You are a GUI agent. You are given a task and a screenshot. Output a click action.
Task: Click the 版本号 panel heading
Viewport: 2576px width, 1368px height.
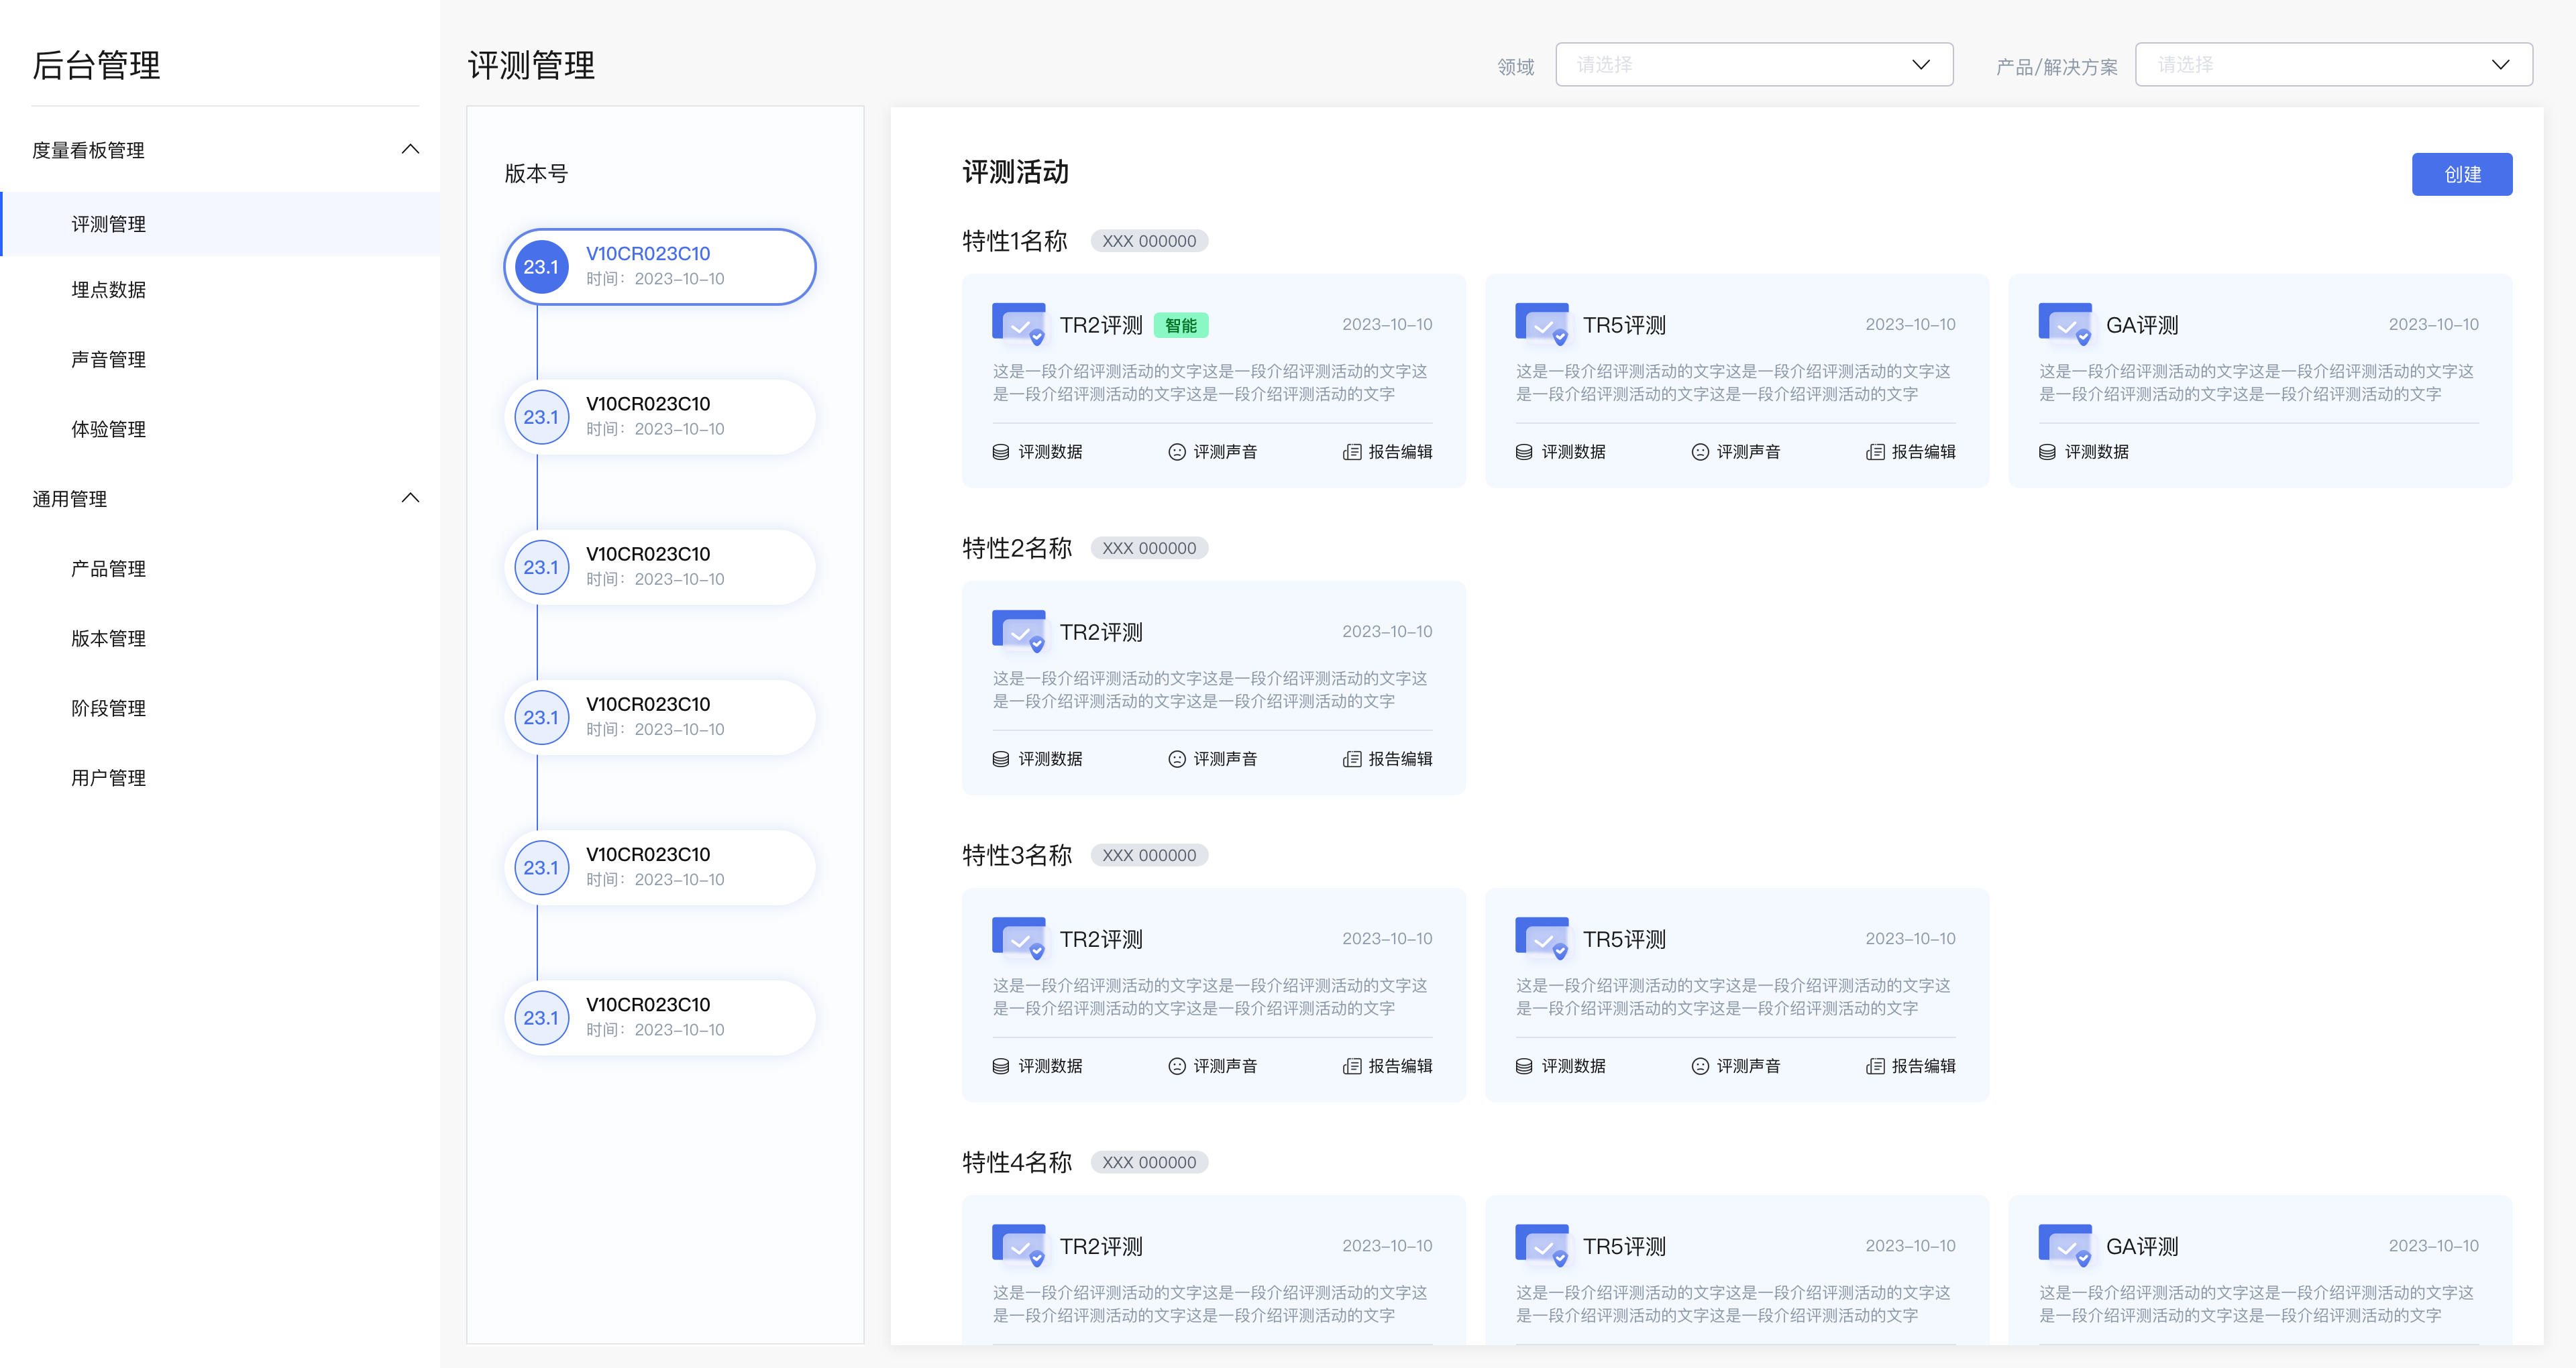click(536, 174)
